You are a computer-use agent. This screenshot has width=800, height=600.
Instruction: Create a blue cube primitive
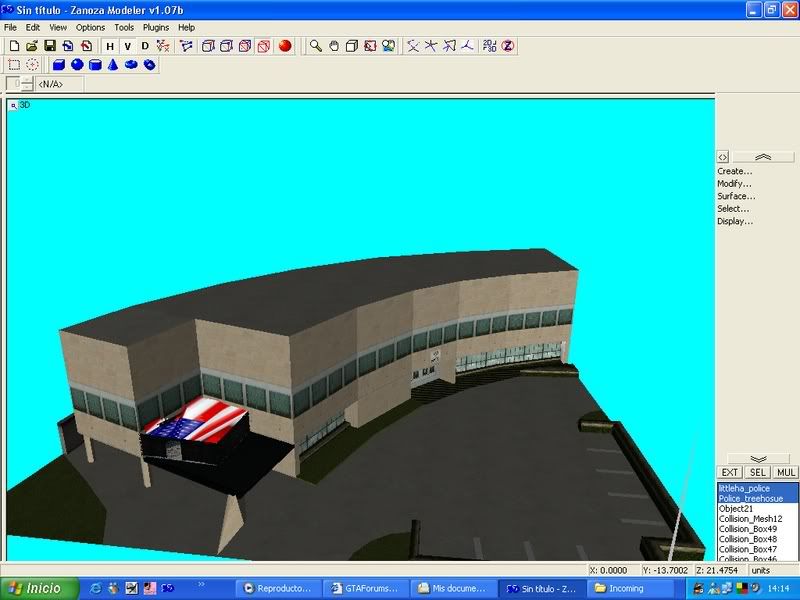click(x=58, y=65)
